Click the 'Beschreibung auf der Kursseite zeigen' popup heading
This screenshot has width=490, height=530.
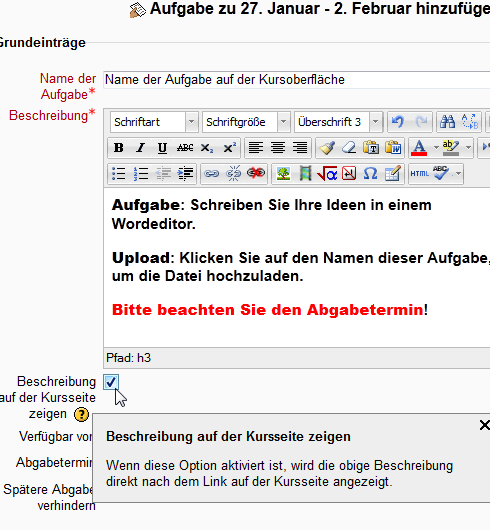tap(228, 436)
